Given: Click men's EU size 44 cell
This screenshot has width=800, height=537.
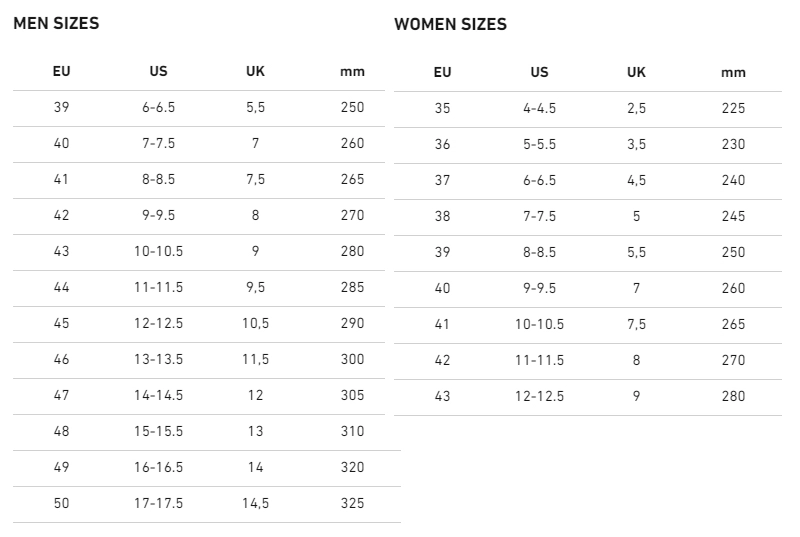Looking at the screenshot, I should [x=62, y=287].
